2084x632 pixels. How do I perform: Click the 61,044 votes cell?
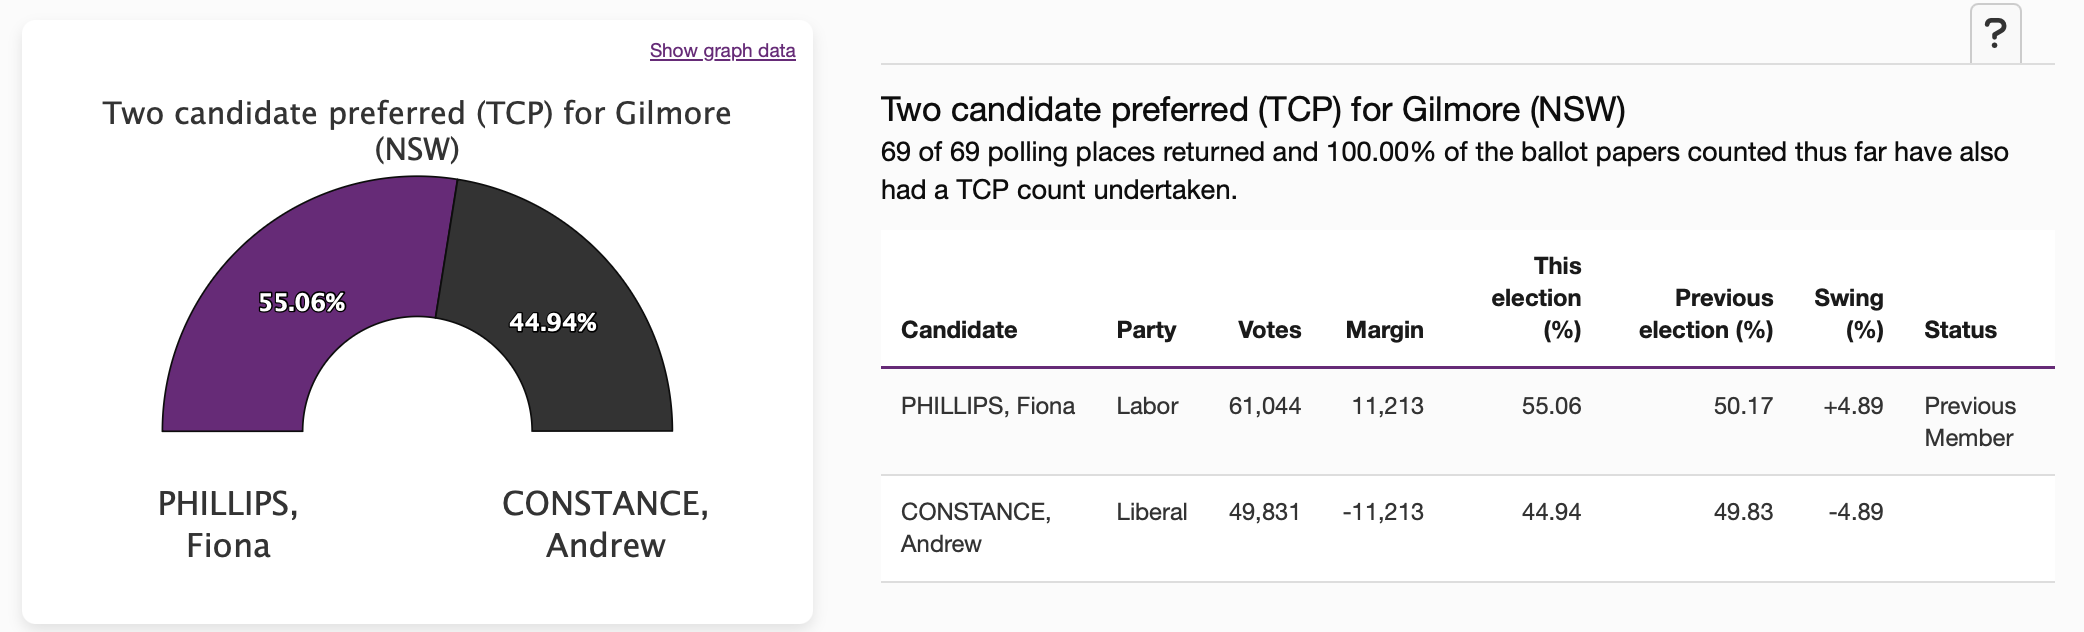point(1264,406)
